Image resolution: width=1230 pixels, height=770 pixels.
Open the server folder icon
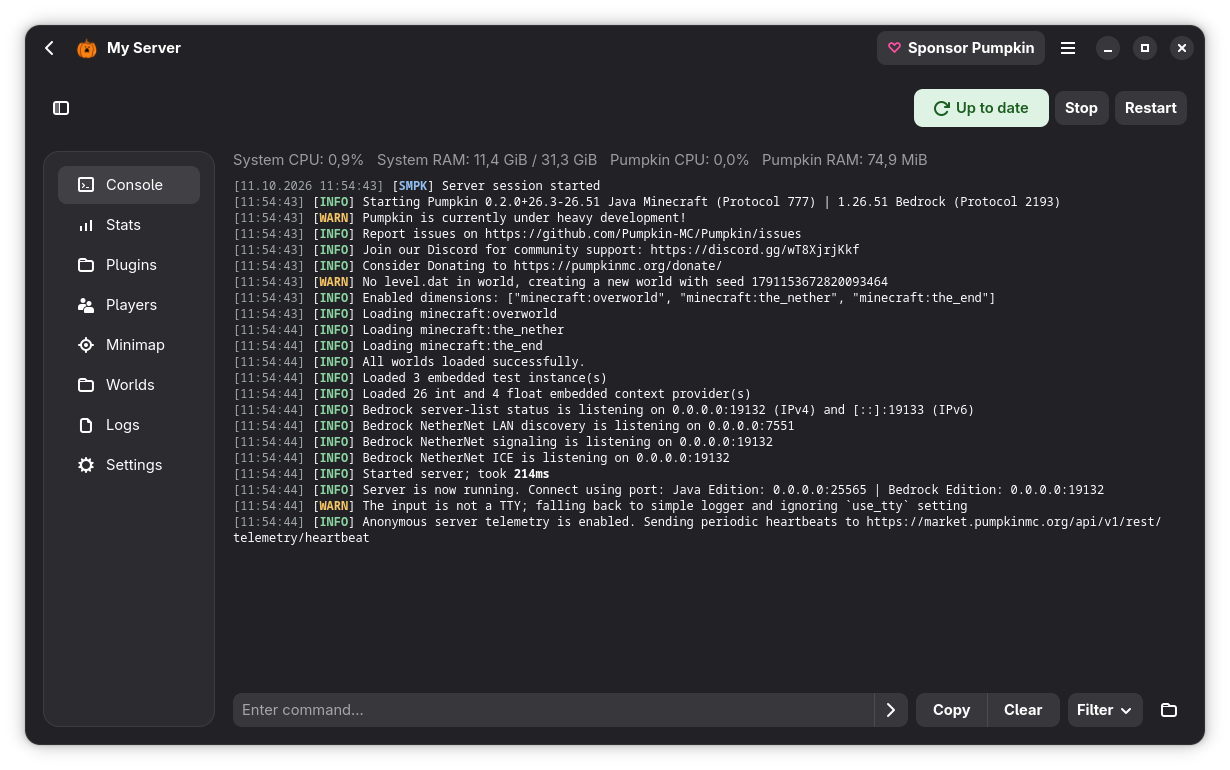pyautogui.click(x=1169, y=710)
